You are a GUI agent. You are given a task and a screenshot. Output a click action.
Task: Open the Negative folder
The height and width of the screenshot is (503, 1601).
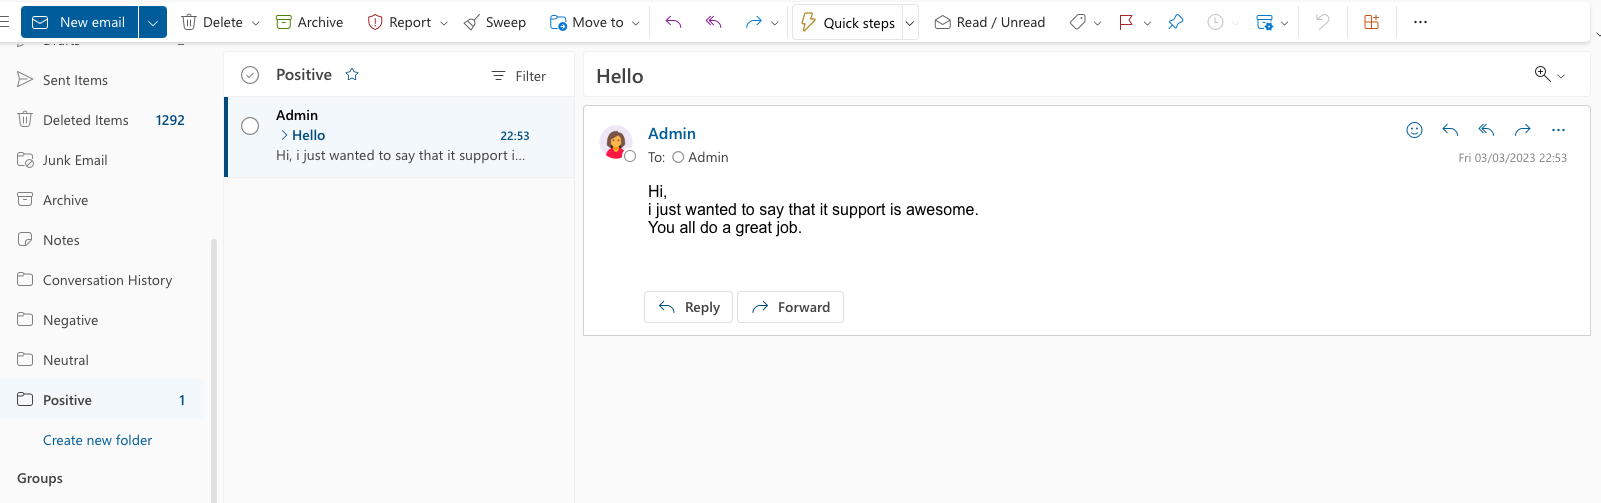(x=70, y=320)
